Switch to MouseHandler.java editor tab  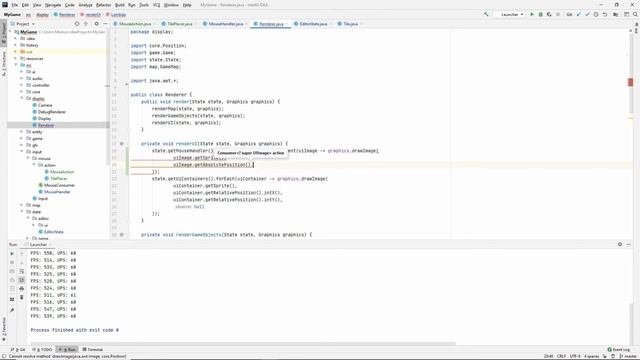click(x=226, y=24)
